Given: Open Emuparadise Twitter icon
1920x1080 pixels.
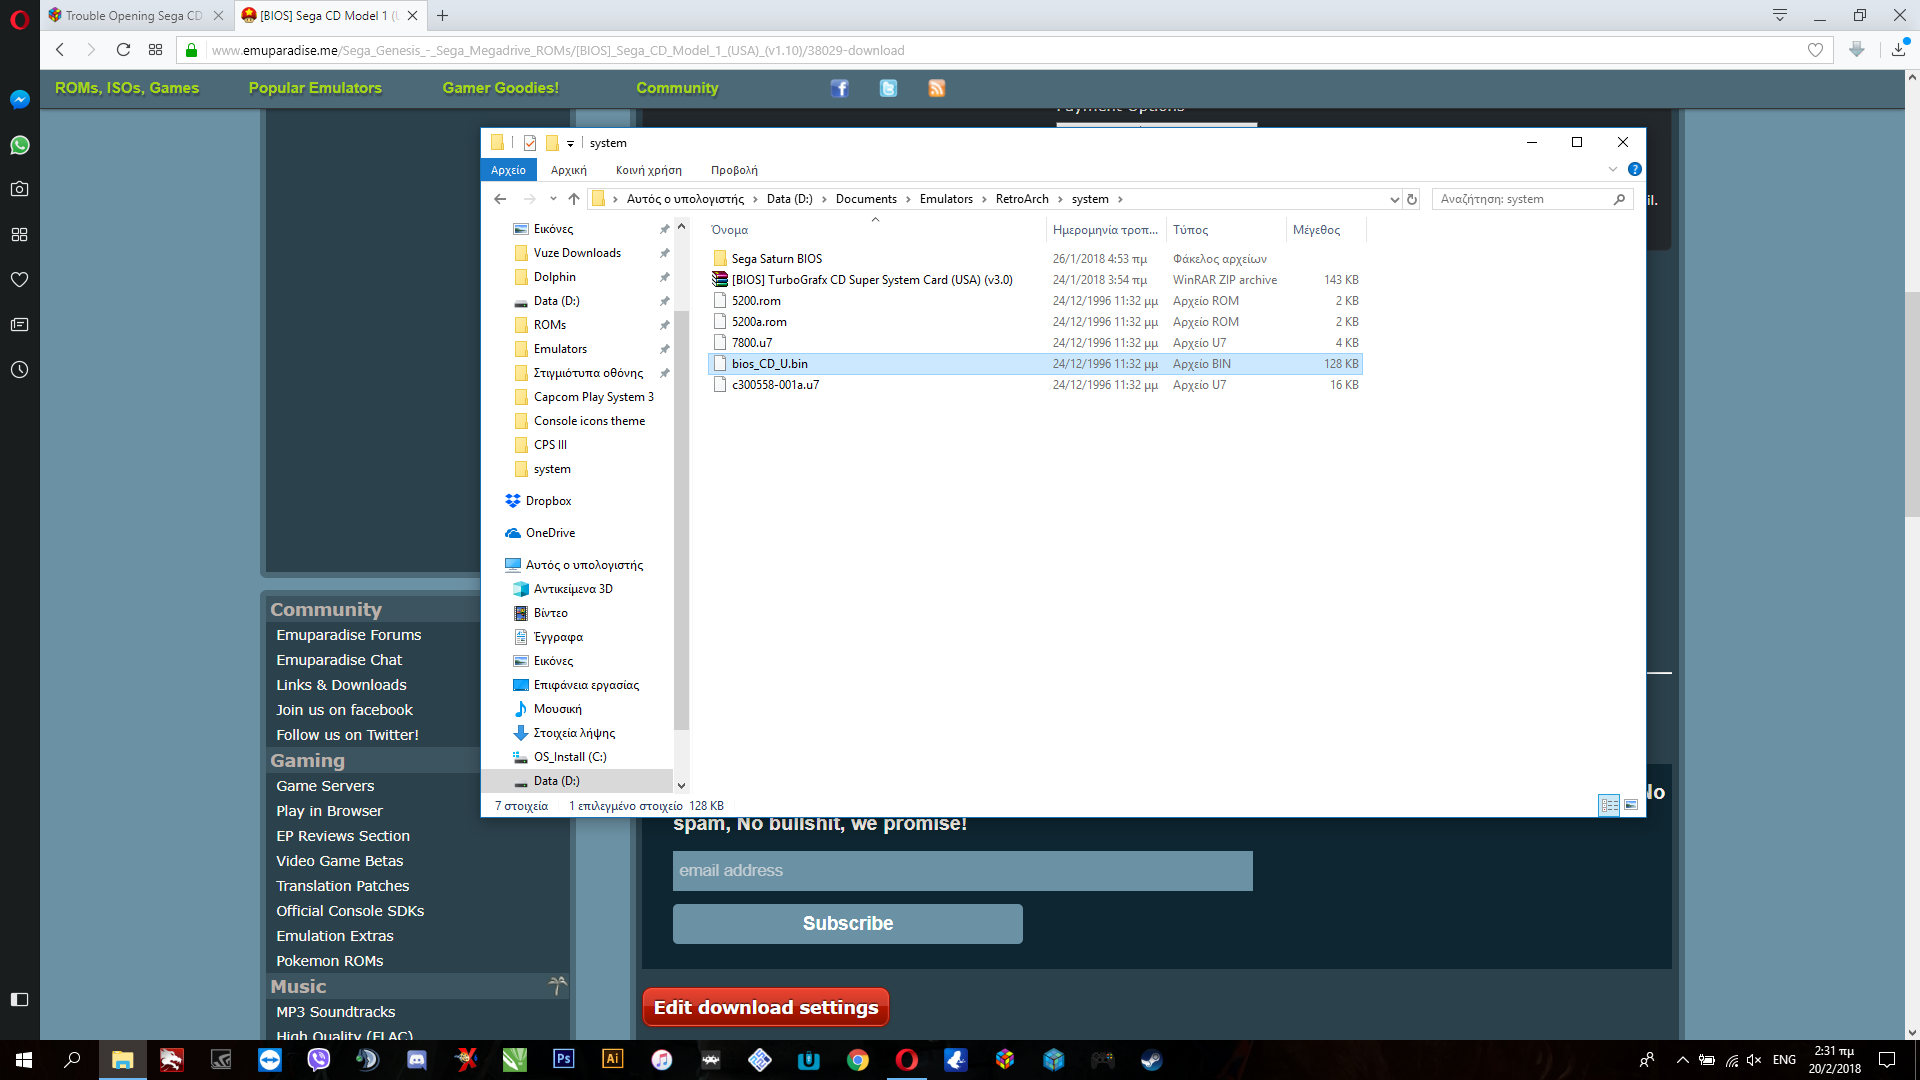Looking at the screenshot, I should point(888,88).
